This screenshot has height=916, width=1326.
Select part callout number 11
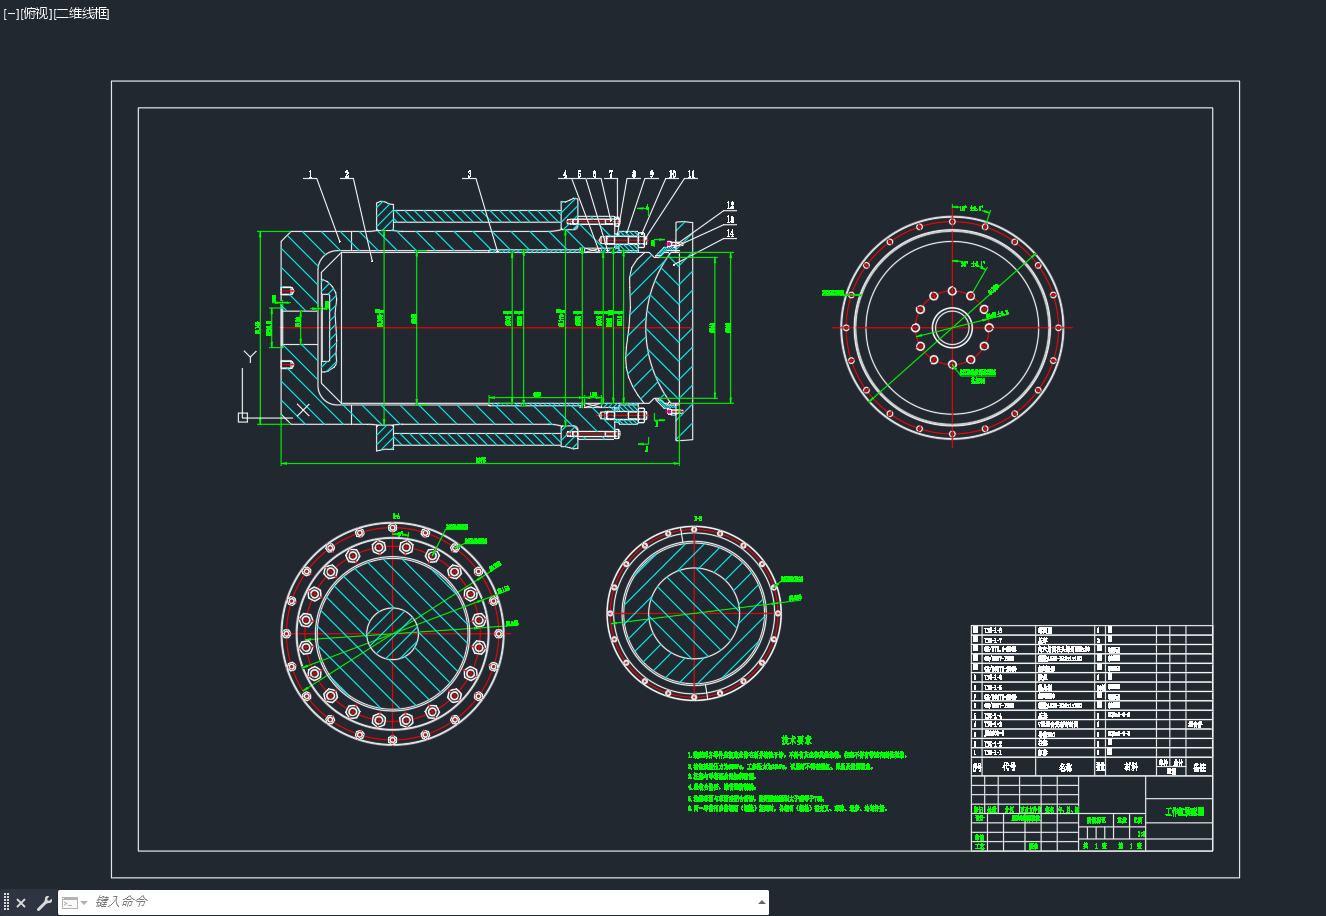(x=690, y=175)
